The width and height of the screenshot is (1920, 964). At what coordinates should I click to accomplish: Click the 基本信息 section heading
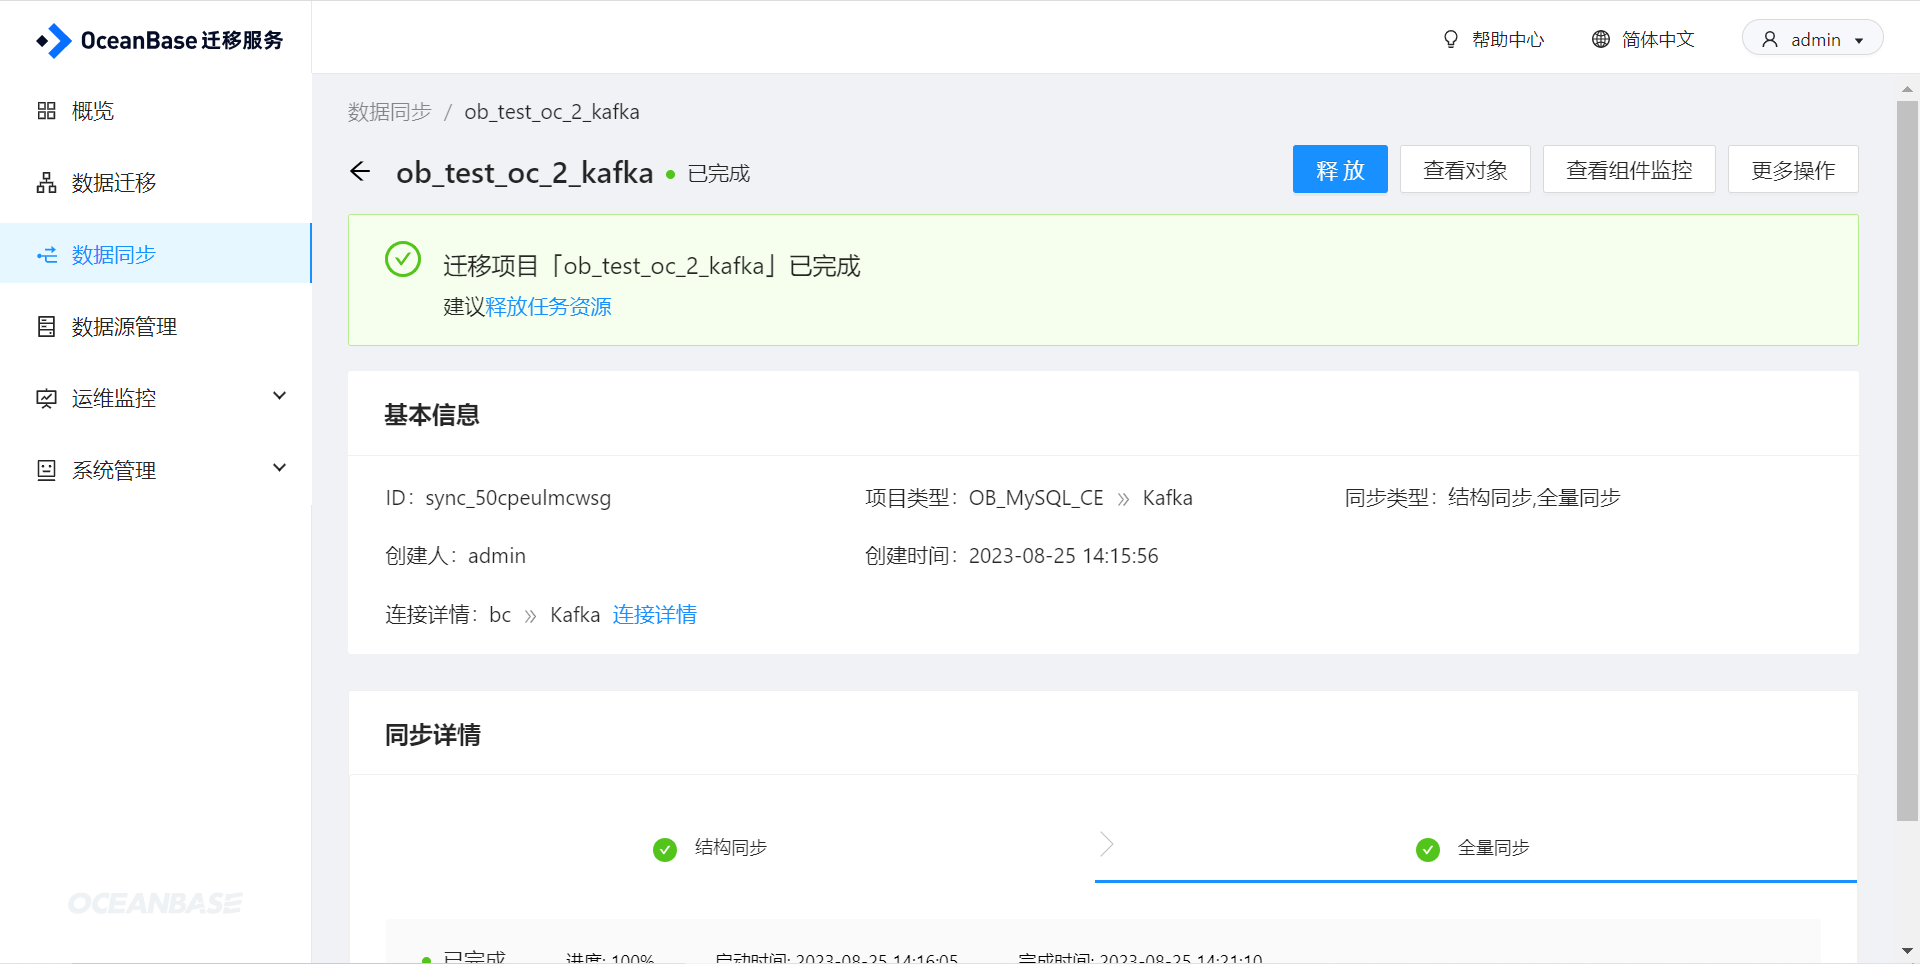432,415
